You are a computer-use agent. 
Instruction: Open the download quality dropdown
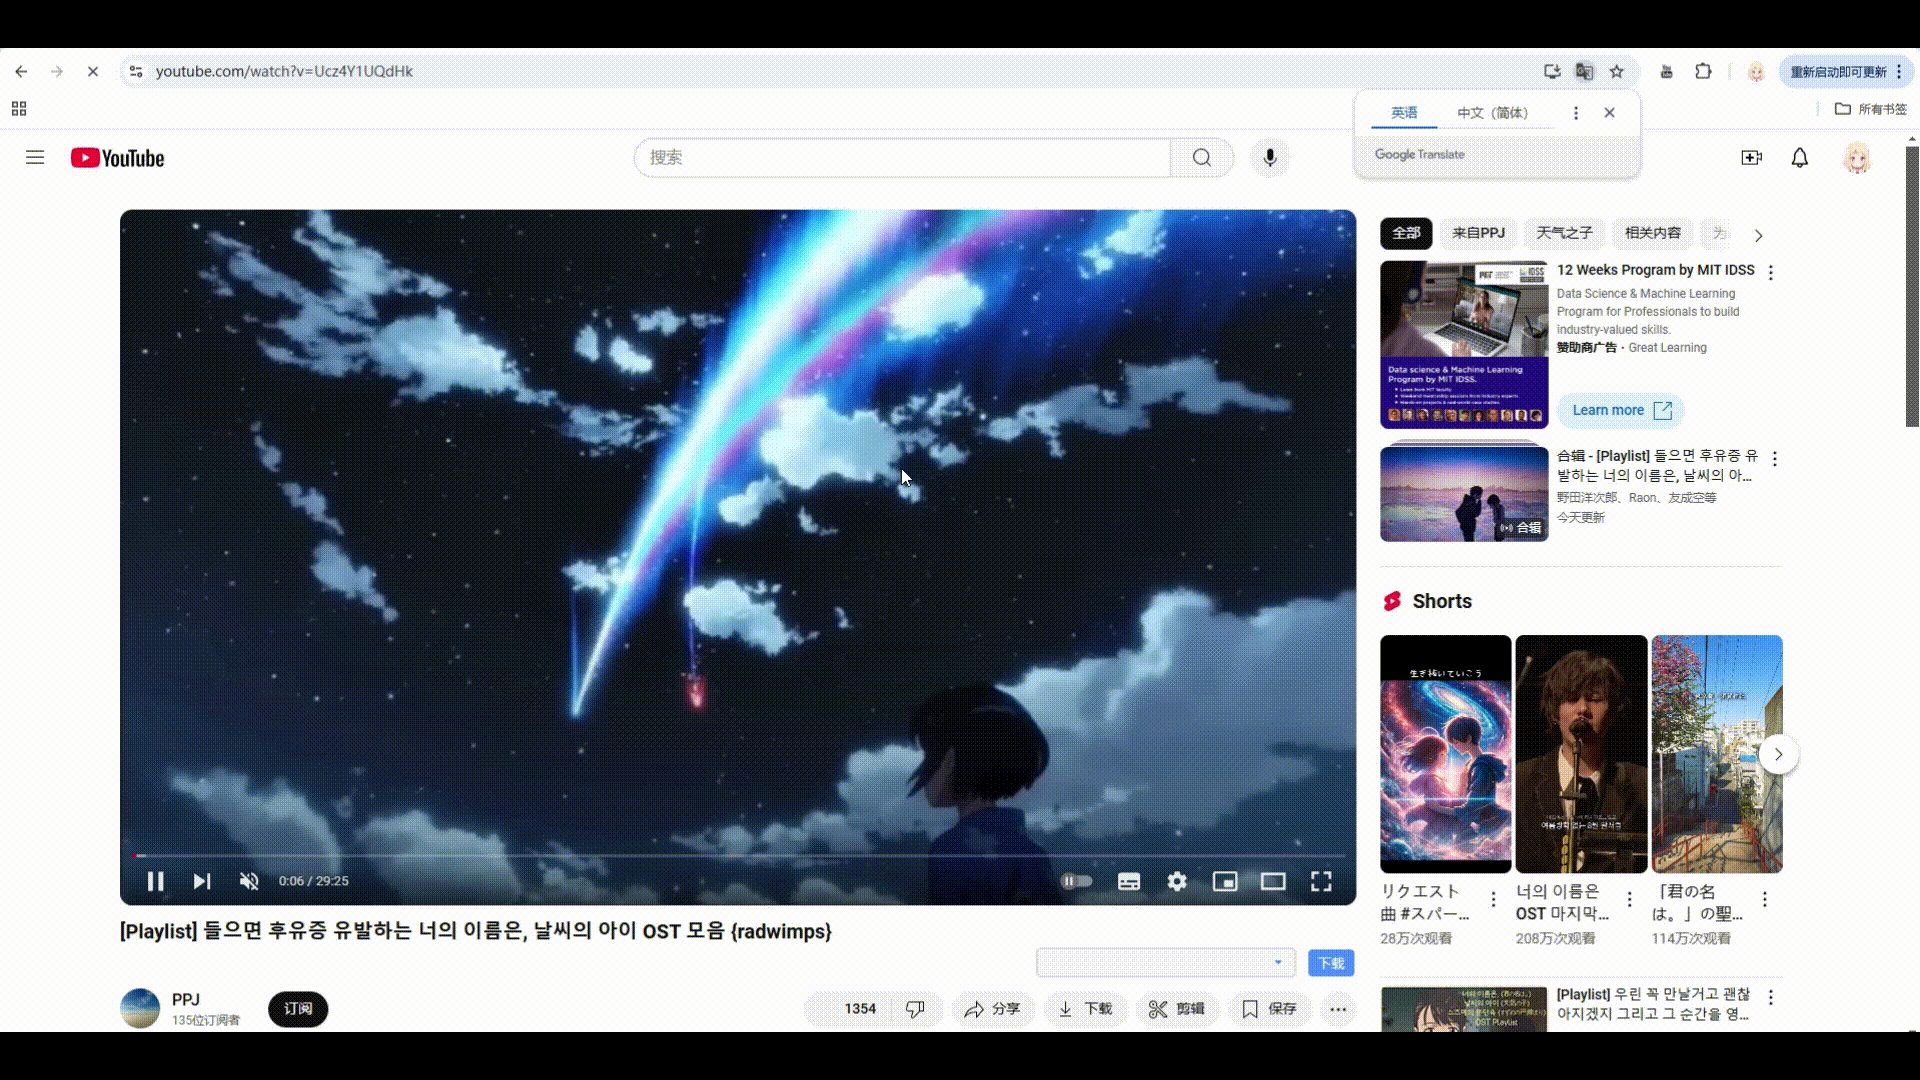[1166, 963]
